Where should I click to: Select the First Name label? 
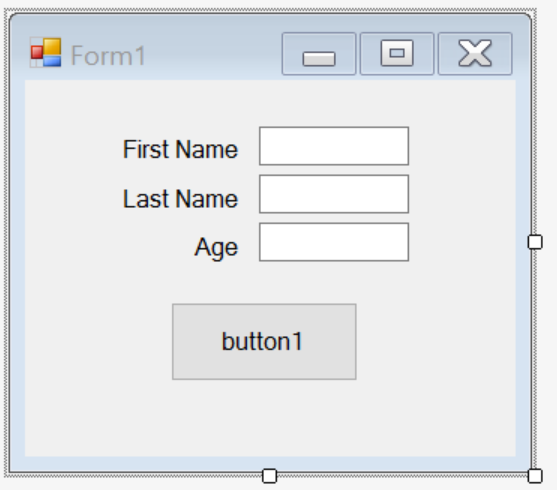[x=180, y=149]
